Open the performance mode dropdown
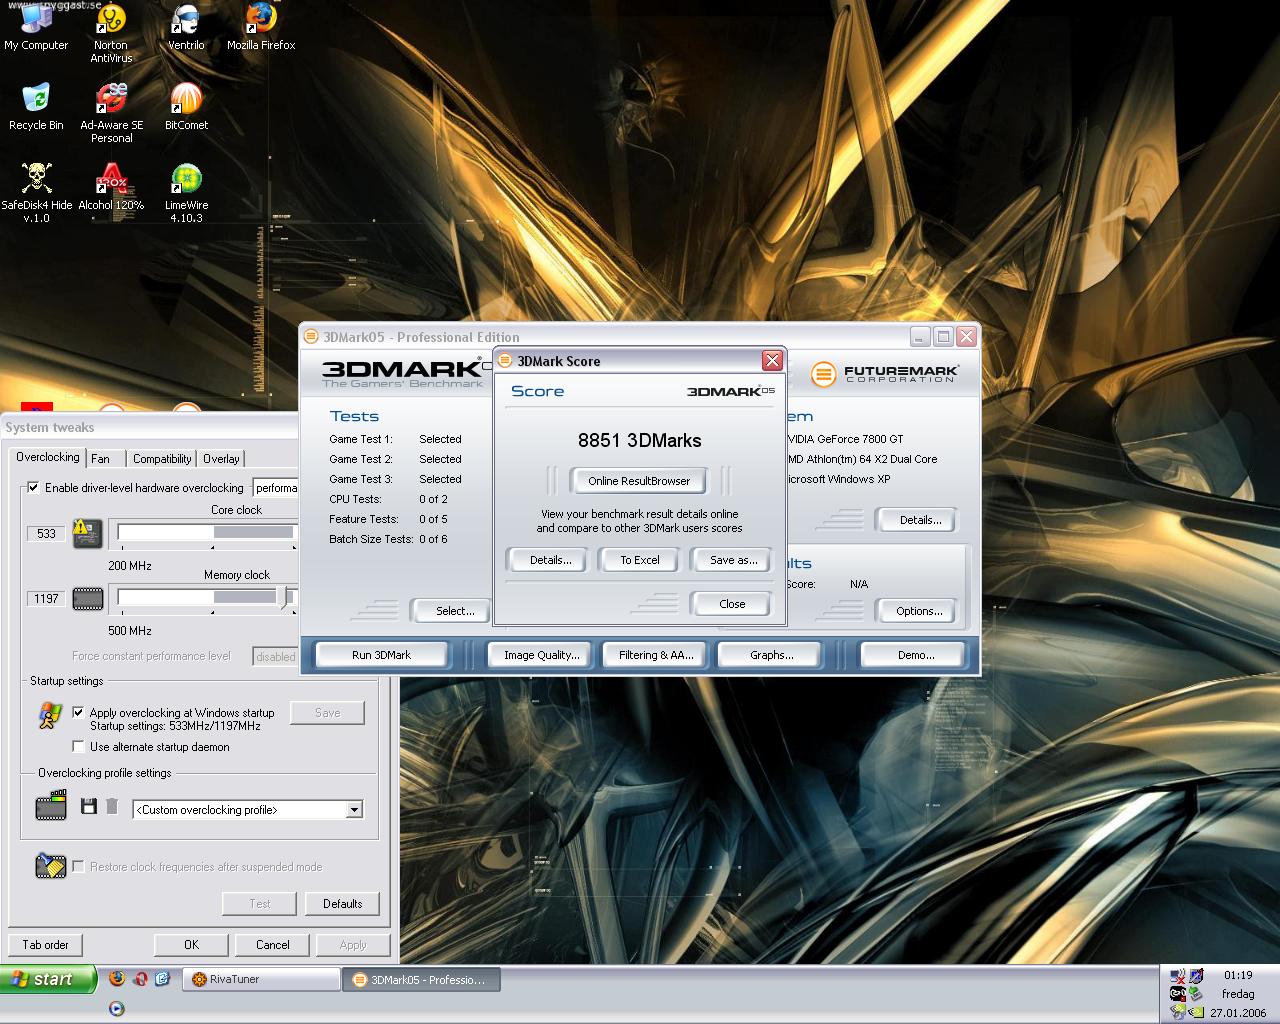1280x1024 pixels. 276,487
